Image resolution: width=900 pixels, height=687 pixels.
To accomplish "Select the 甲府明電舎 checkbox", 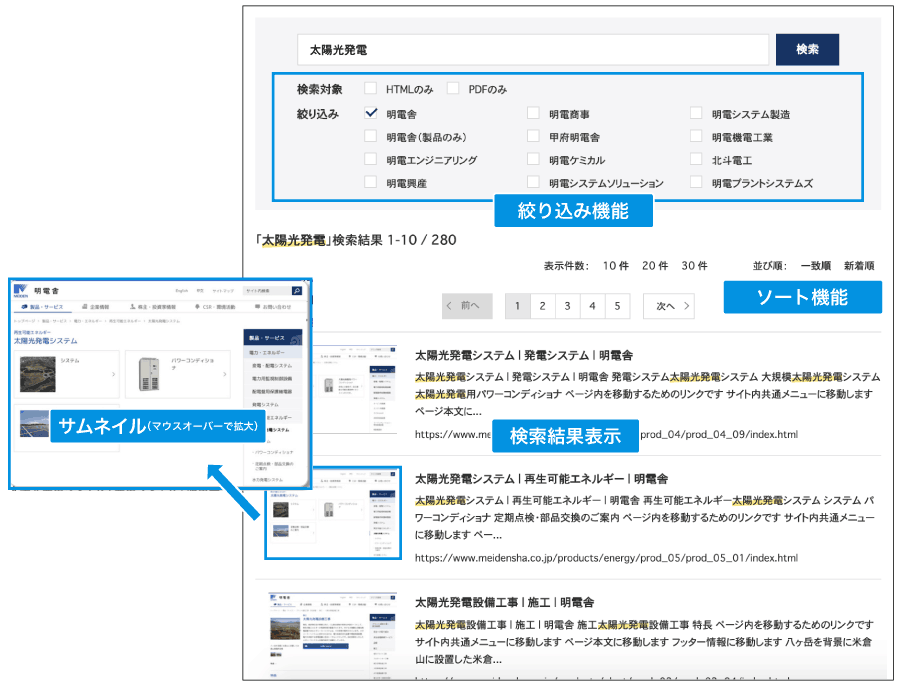I will (533, 137).
